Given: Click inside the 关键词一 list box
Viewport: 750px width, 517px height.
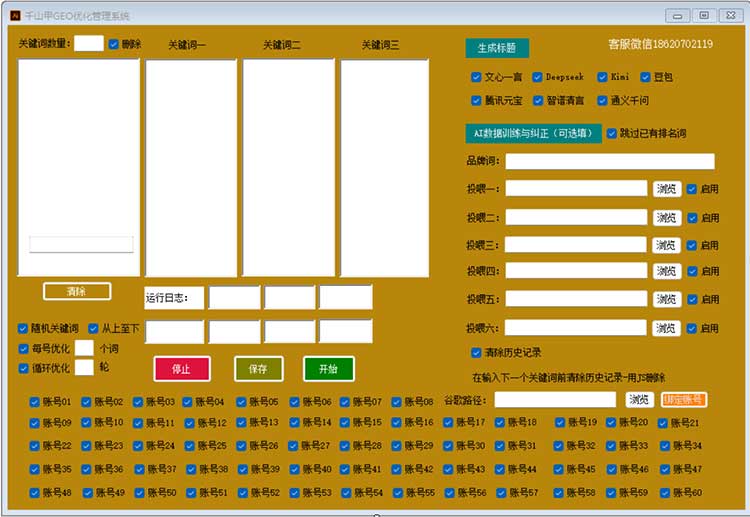Looking at the screenshot, I should click(x=191, y=167).
